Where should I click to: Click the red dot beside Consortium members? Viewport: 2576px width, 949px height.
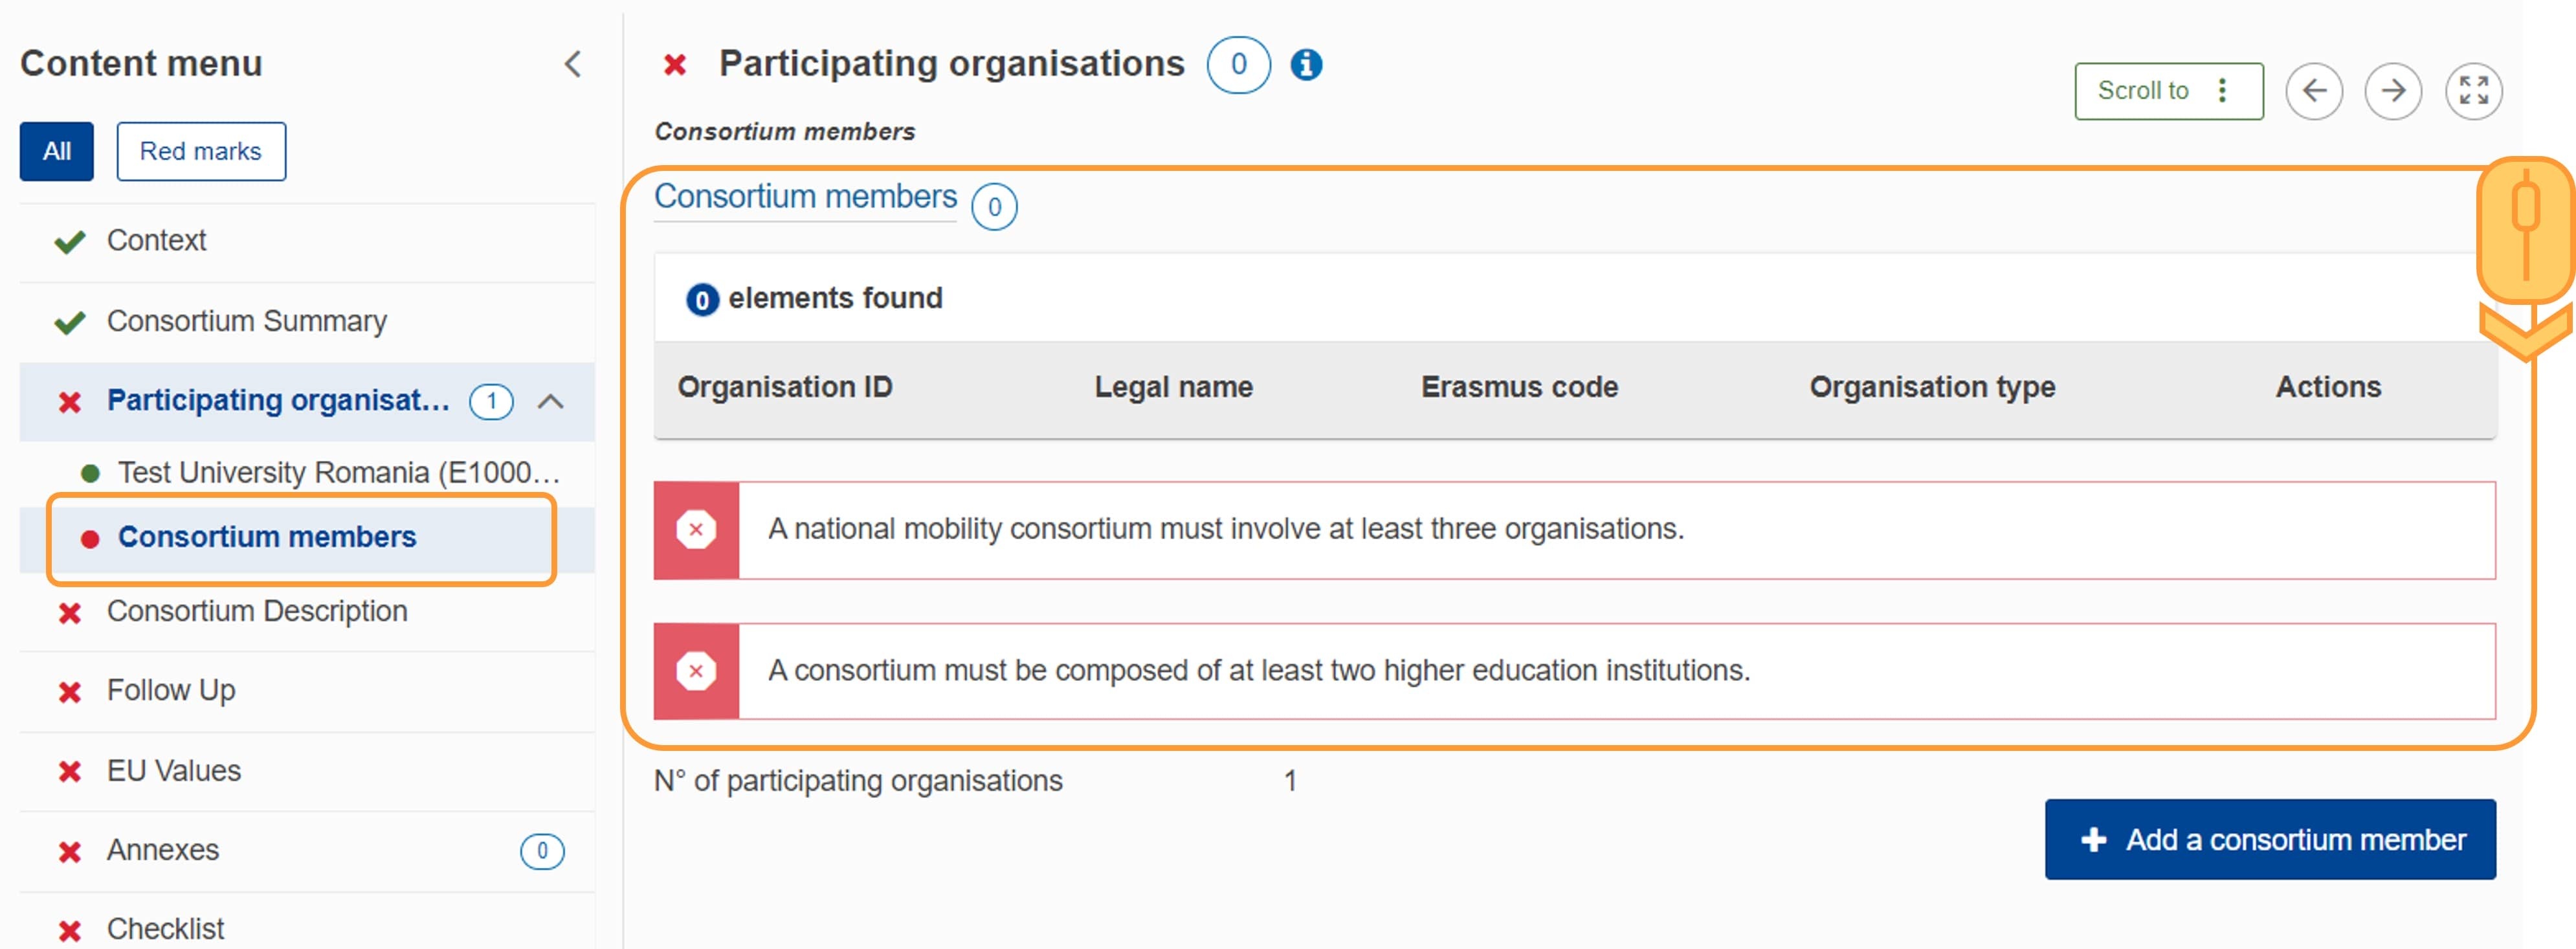(x=90, y=539)
